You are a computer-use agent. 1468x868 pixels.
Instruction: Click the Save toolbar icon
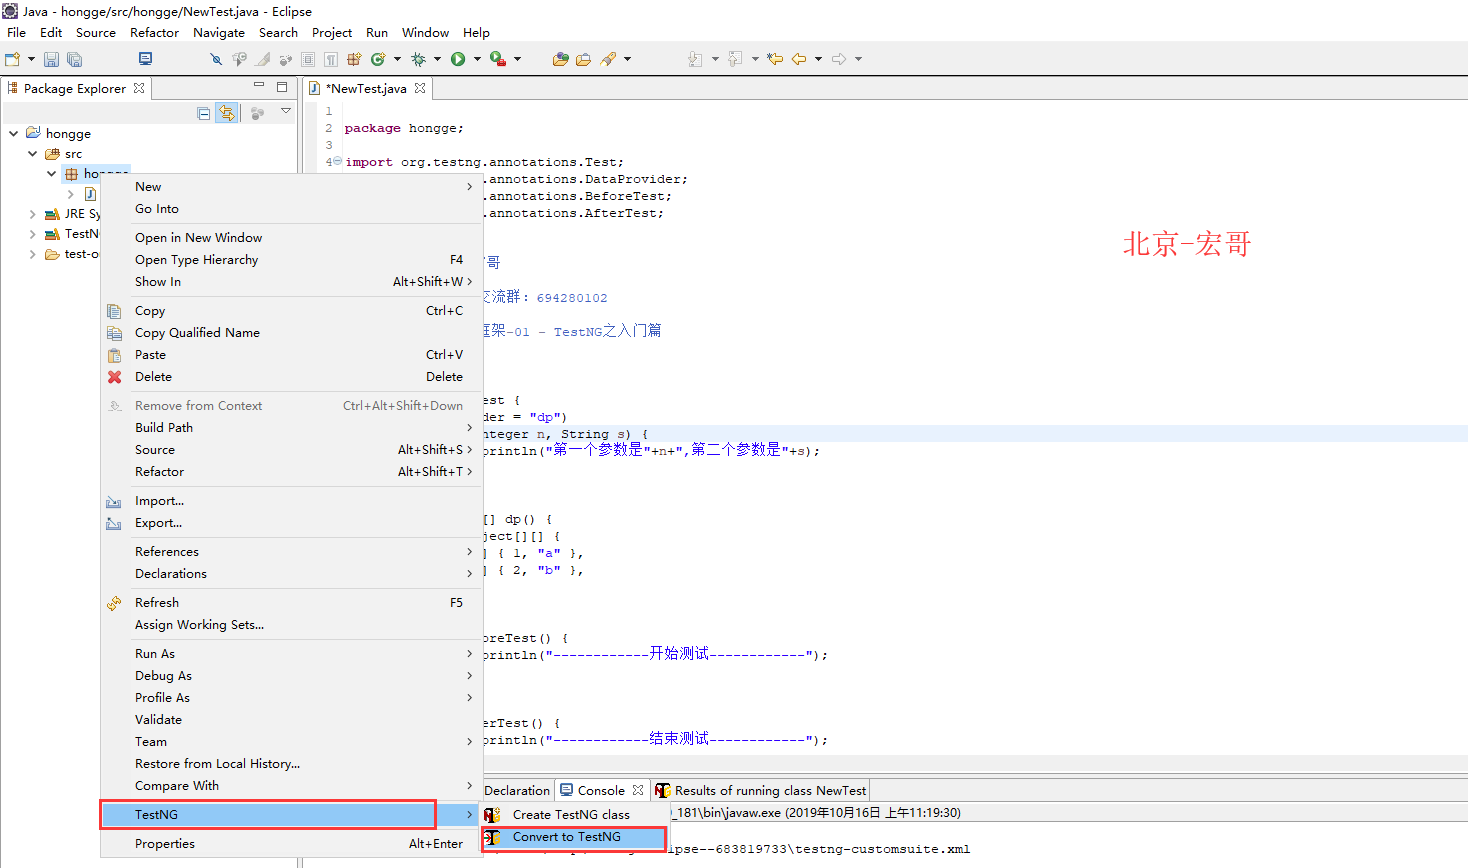click(x=51, y=59)
